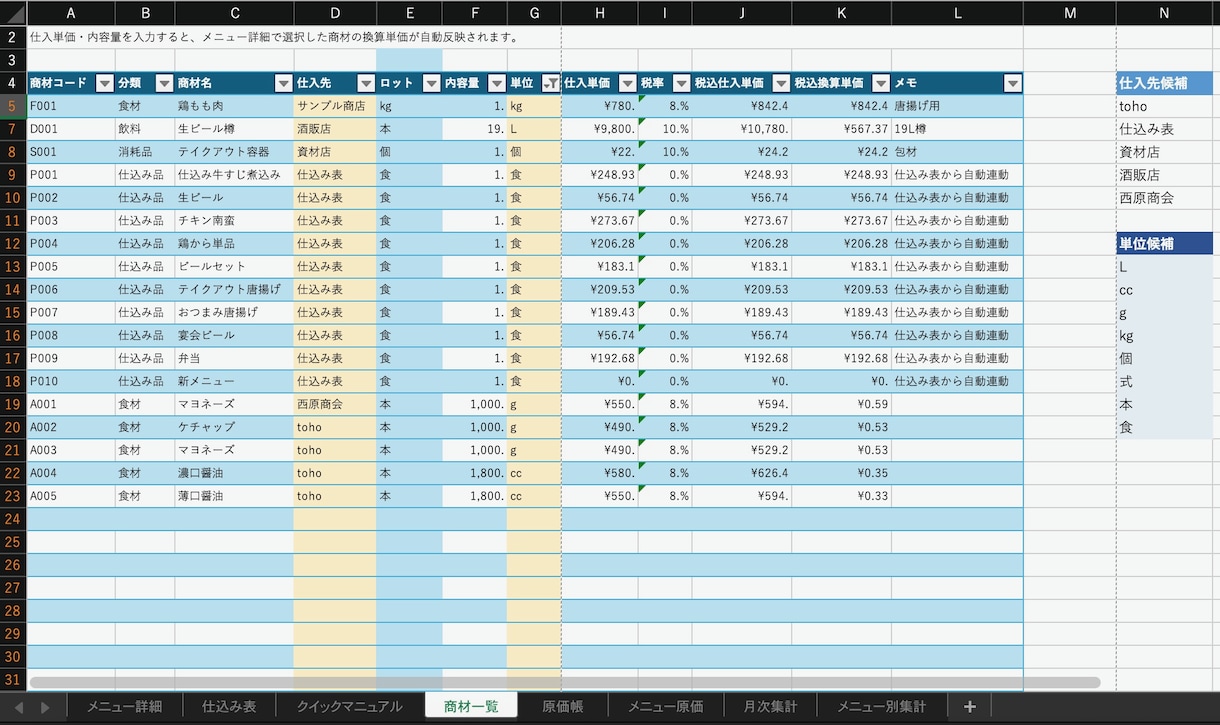Open the 税率 filter dropdown
The image size is (1220, 725).
coord(681,84)
